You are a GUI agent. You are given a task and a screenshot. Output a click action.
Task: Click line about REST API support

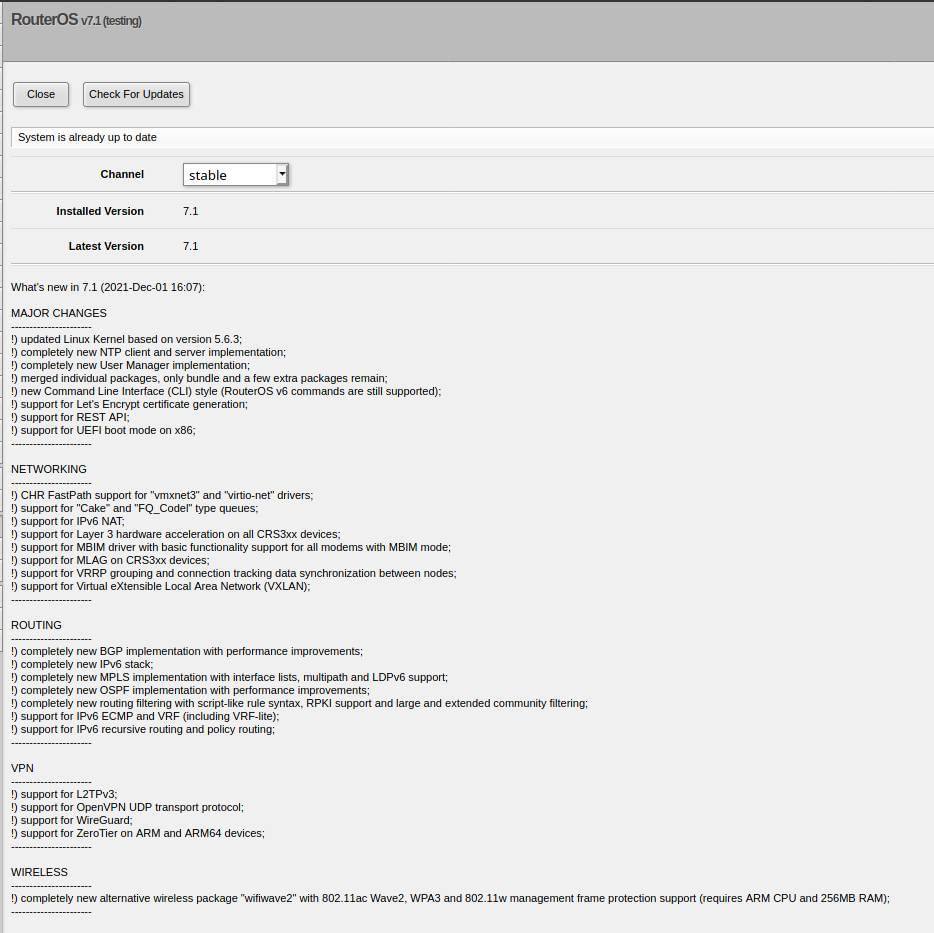click(70, 417)
